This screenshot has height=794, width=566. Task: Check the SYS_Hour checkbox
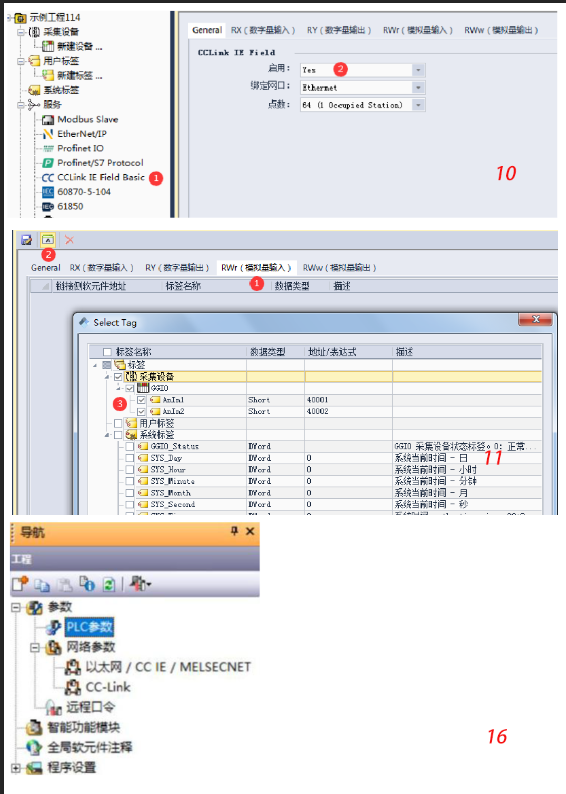[130, 469]
